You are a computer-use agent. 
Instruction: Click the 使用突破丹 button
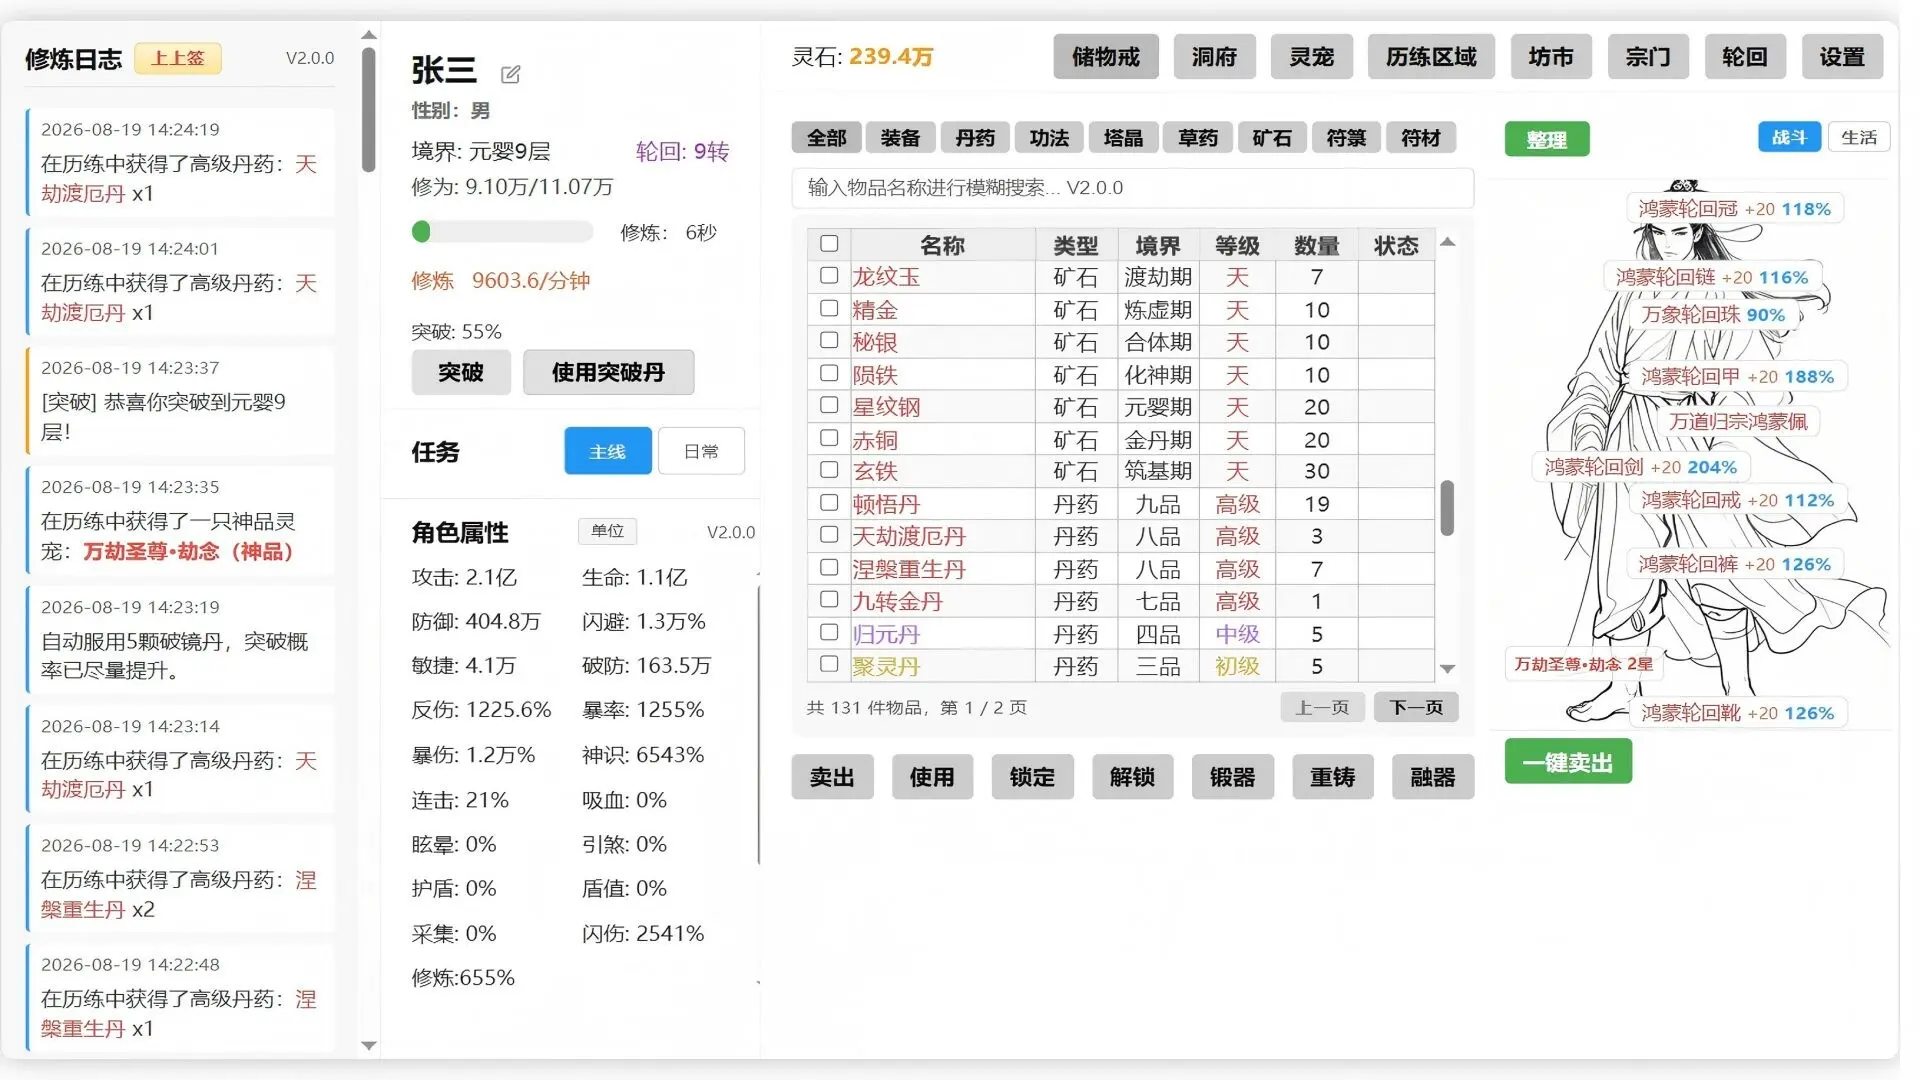tap(608, 372)
